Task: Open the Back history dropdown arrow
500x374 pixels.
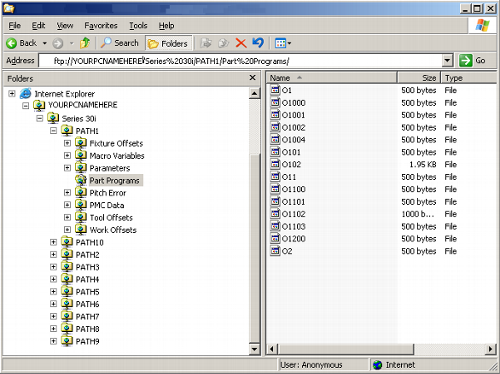Action: 45,43
